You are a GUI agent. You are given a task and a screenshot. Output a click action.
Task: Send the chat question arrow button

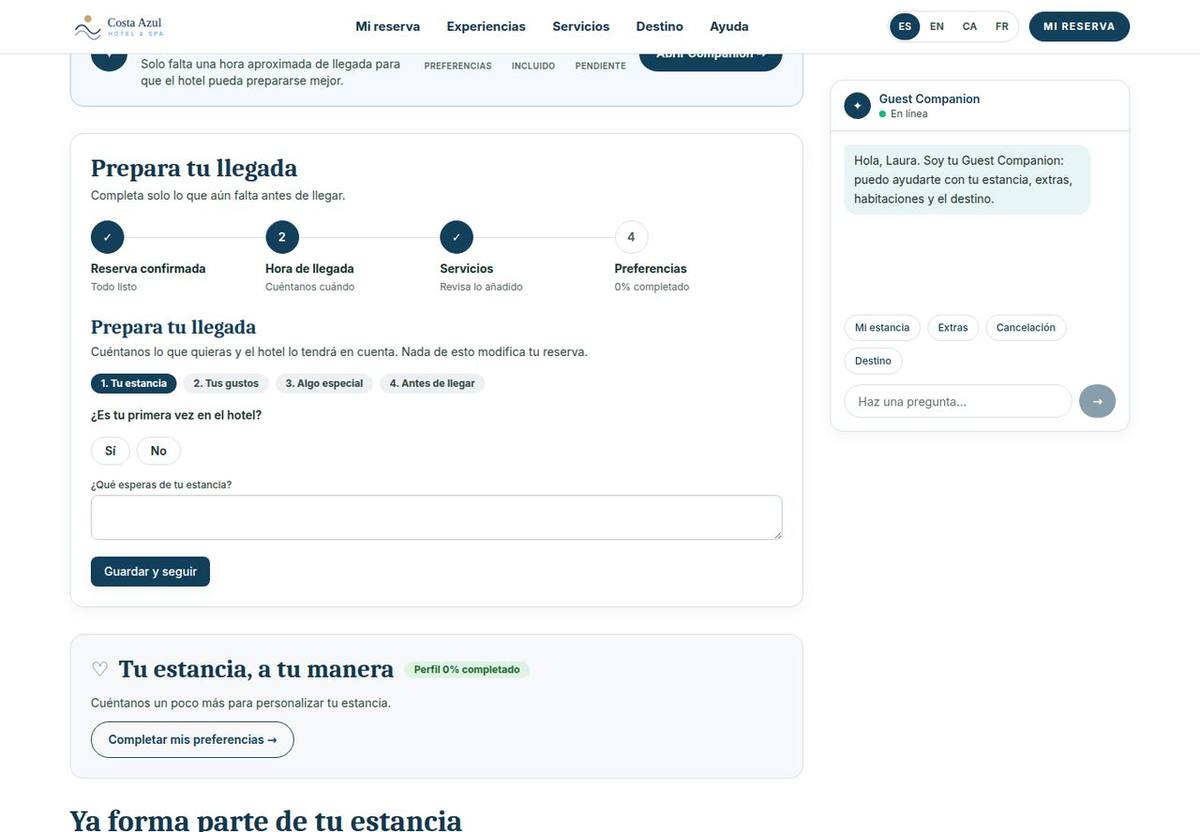click(1097, 401)
